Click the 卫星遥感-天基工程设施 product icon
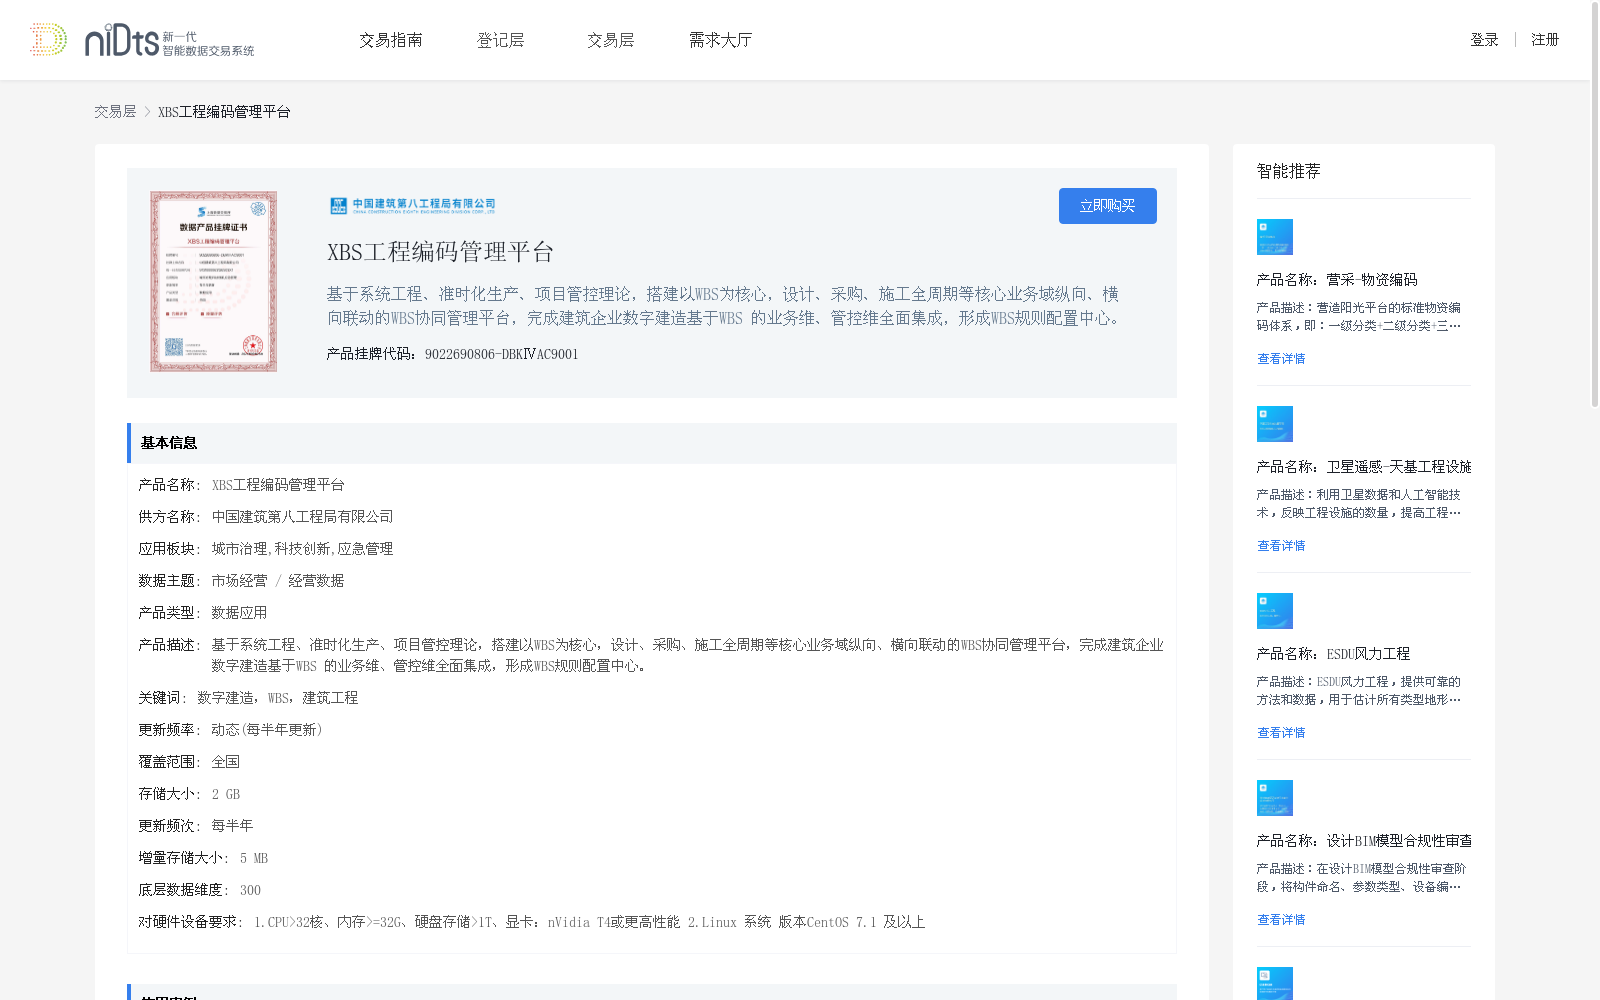 pos(1275,424)
